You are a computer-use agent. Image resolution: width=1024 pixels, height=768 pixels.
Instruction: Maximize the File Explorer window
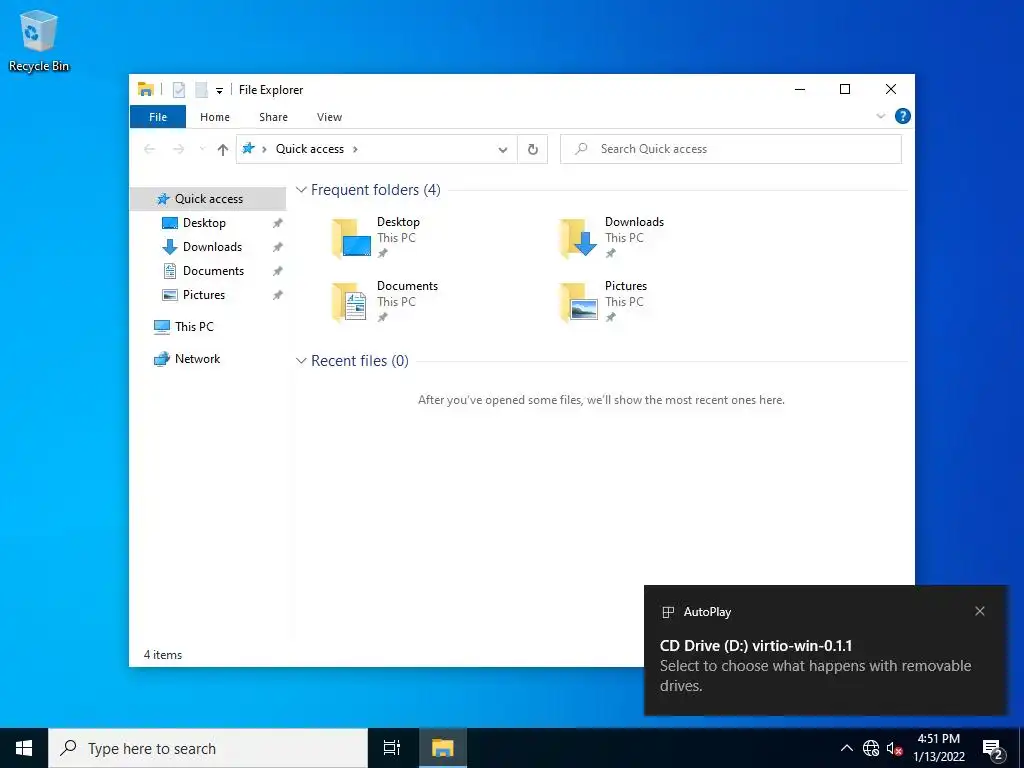click(845, 89)
